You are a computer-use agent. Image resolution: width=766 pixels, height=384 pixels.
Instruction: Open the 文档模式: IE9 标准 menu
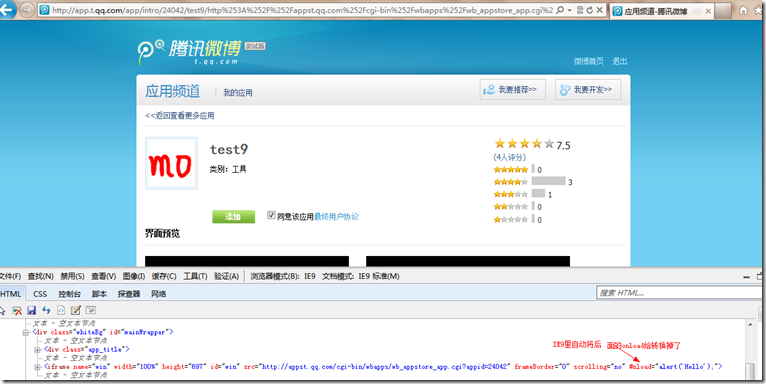click(x=361, y=277)
